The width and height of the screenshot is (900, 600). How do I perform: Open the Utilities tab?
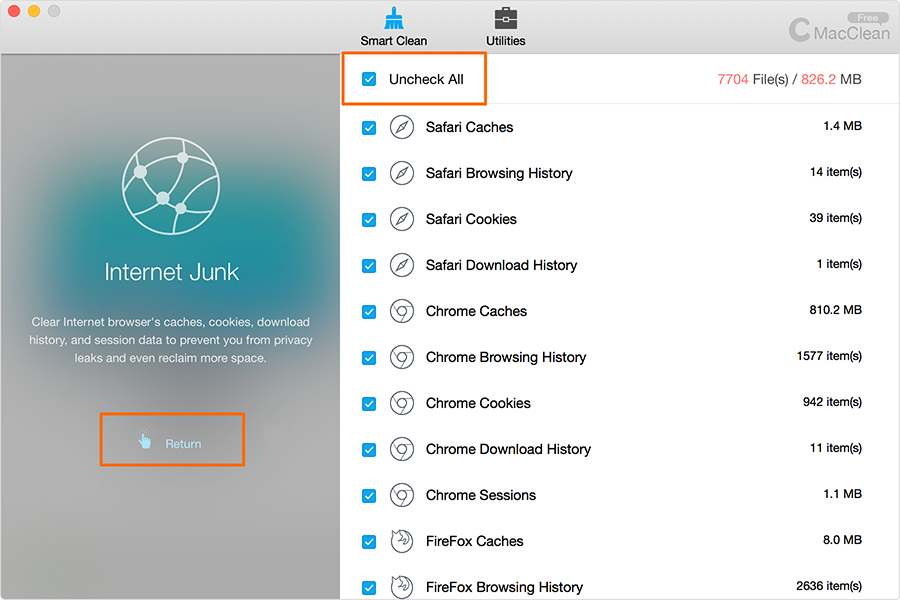506,27
